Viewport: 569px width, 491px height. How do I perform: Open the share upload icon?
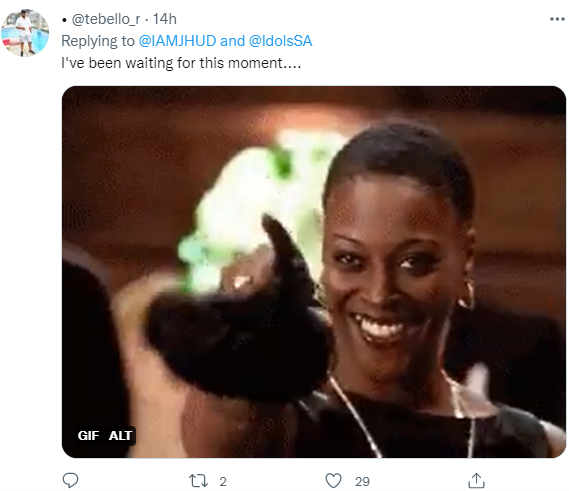[x=476, y=480]
